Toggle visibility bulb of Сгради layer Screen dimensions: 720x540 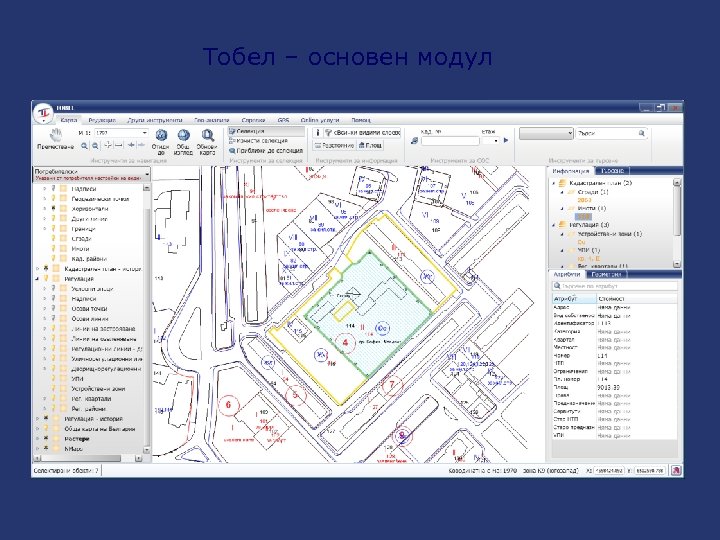click(53, 239)
